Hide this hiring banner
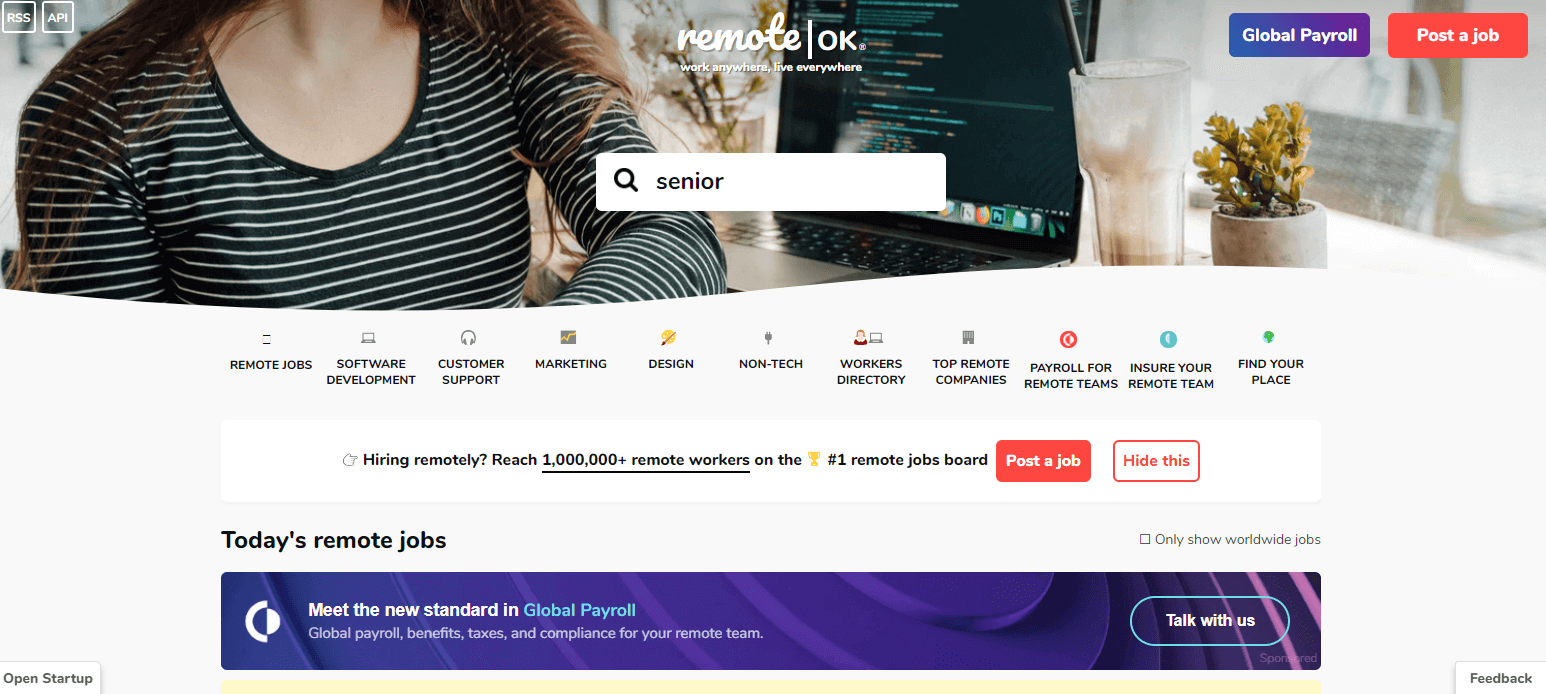The image size is (1546, 694). click(x=1156, y=461)
